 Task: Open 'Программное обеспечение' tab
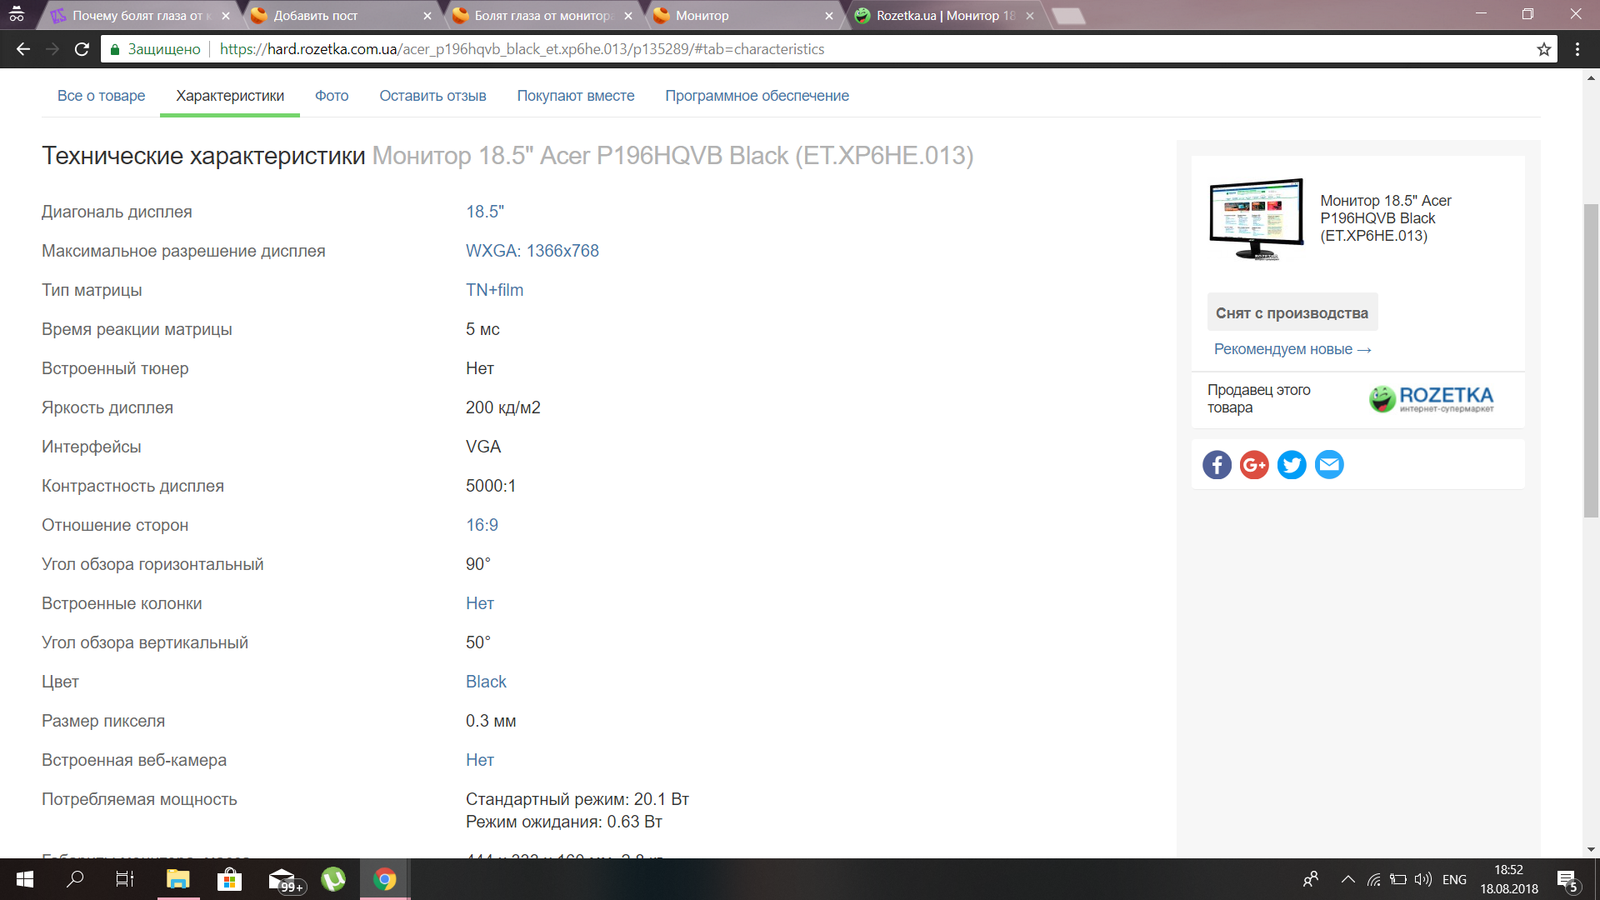pos(757,96)
